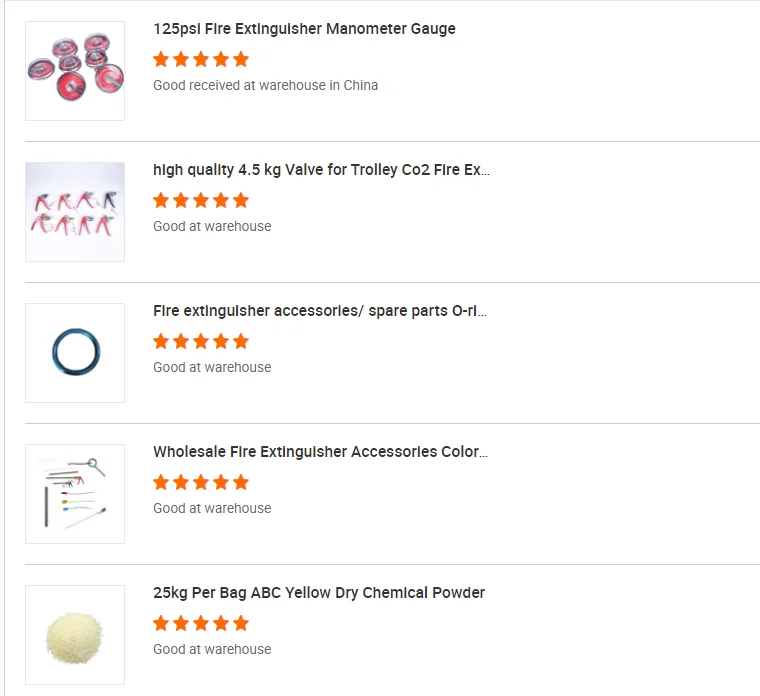
Task: Open 'high quality 4.5 kg Valve' product link
Action: pos(321,170)
